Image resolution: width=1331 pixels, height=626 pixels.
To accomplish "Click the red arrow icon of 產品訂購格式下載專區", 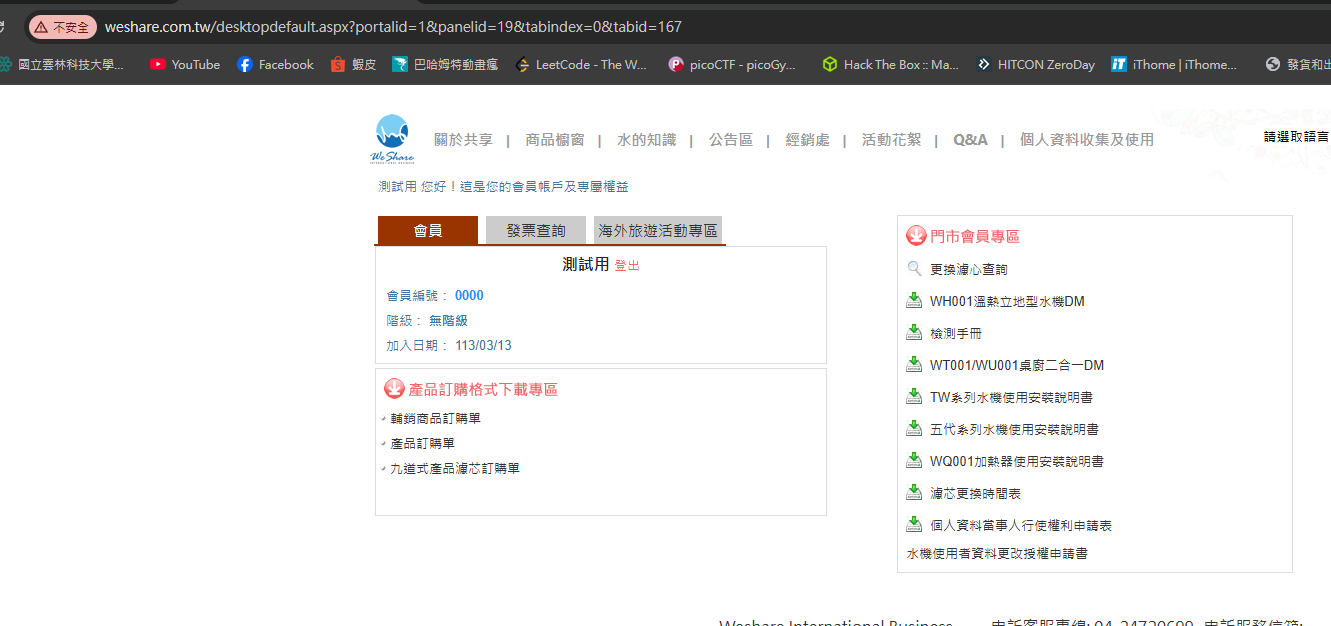I will (x=394, y=389).
